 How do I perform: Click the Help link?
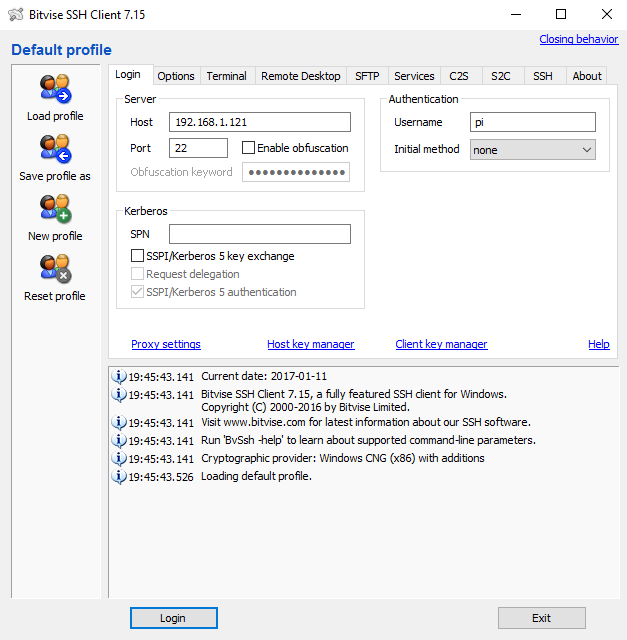tap(599, 344)
